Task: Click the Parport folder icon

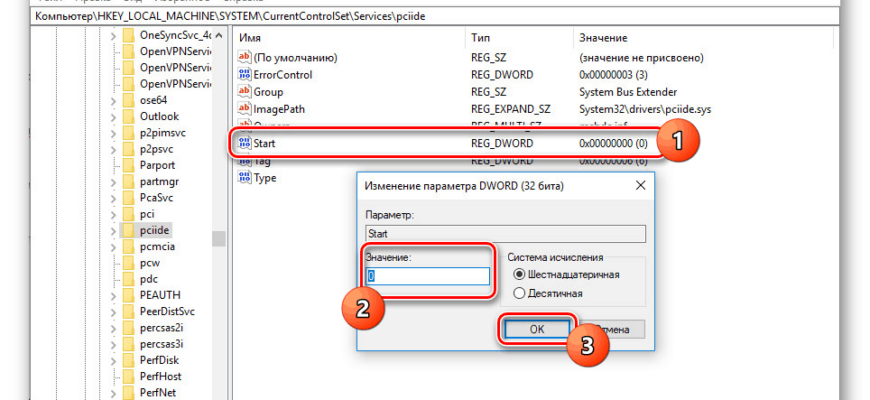Action: tap(129, 165)
